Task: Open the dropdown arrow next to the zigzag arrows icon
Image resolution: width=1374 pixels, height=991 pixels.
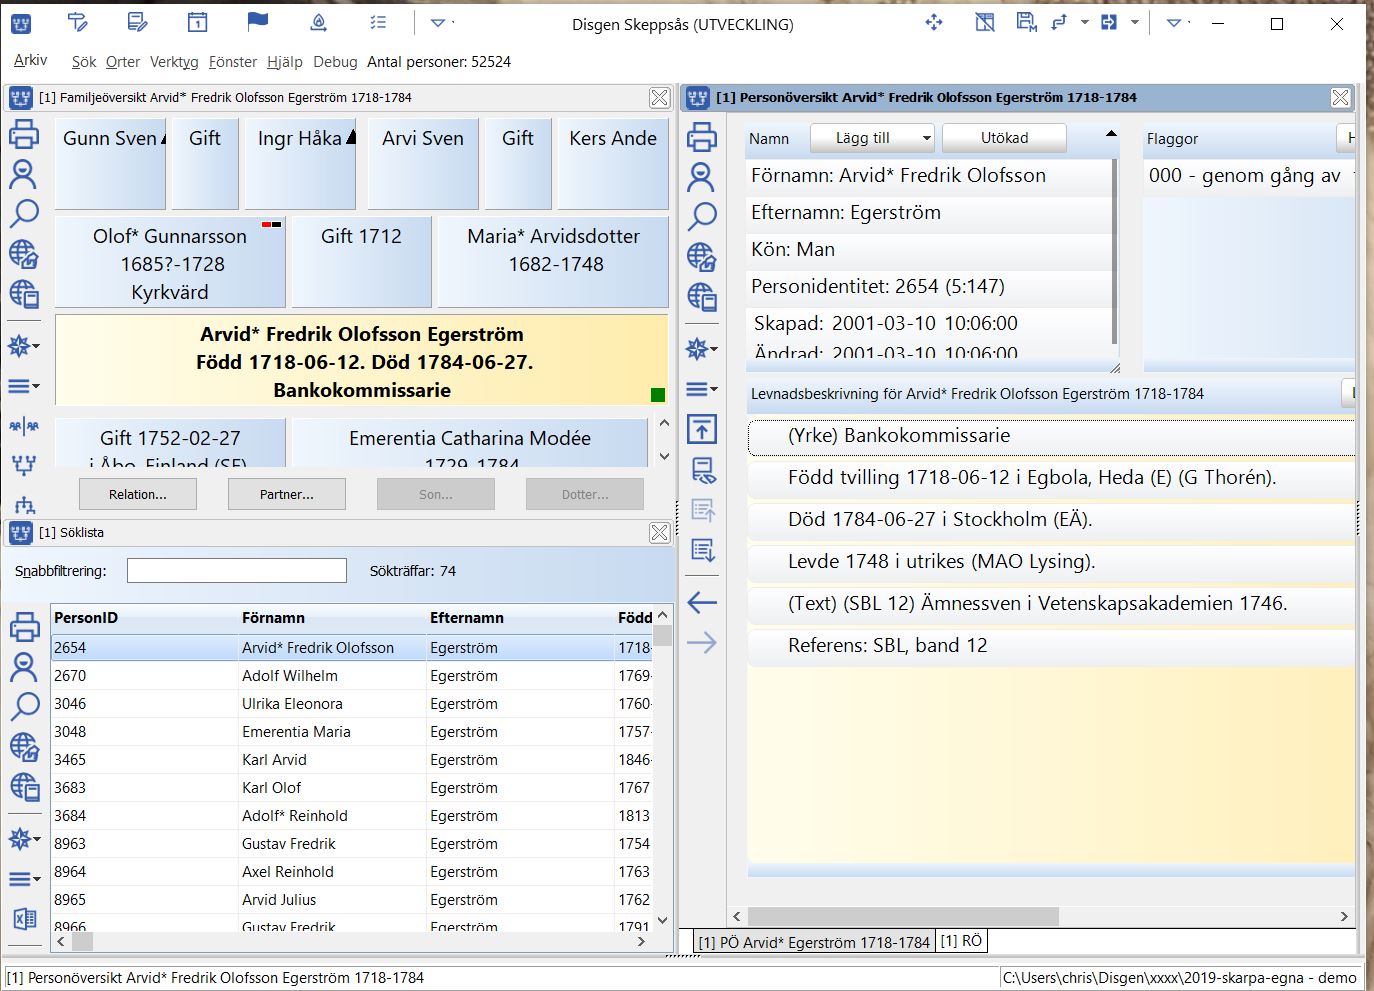Action: click(1084, 22)
